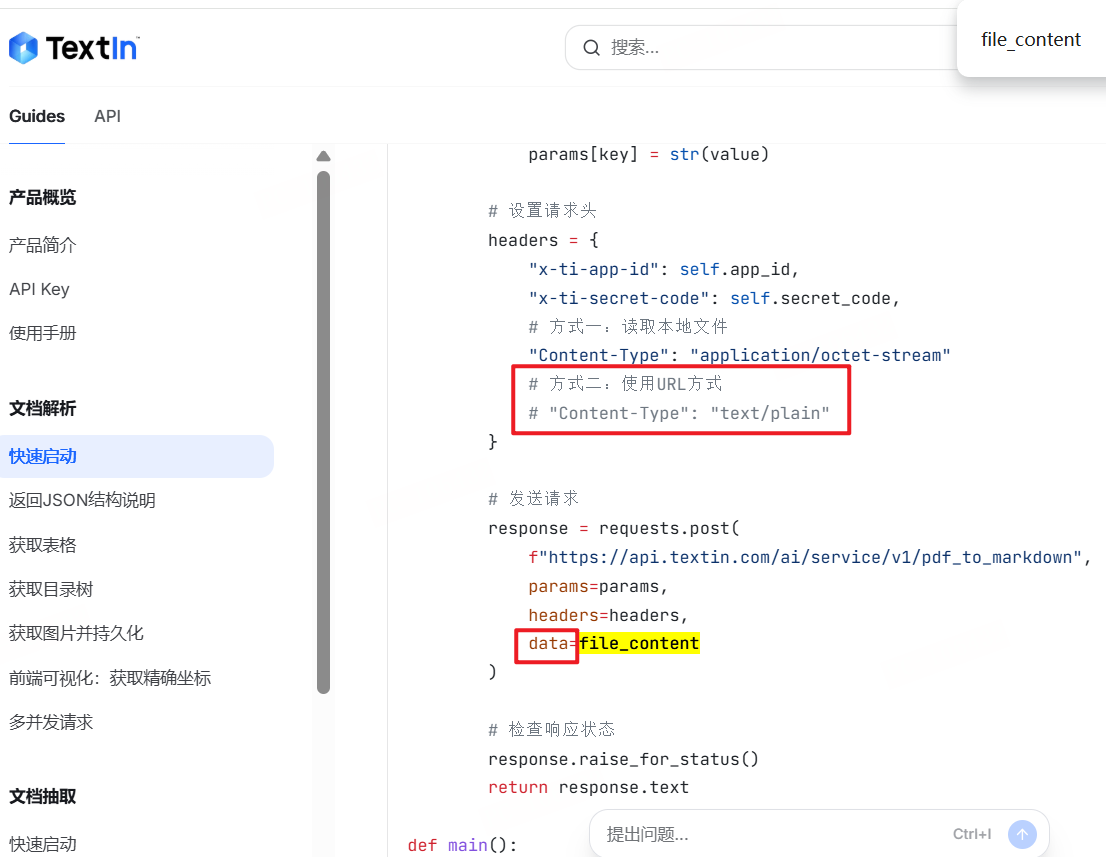Click params[key] = str(value) line
The width and height of the screenshot is (1106, 857).
(649, 154)
